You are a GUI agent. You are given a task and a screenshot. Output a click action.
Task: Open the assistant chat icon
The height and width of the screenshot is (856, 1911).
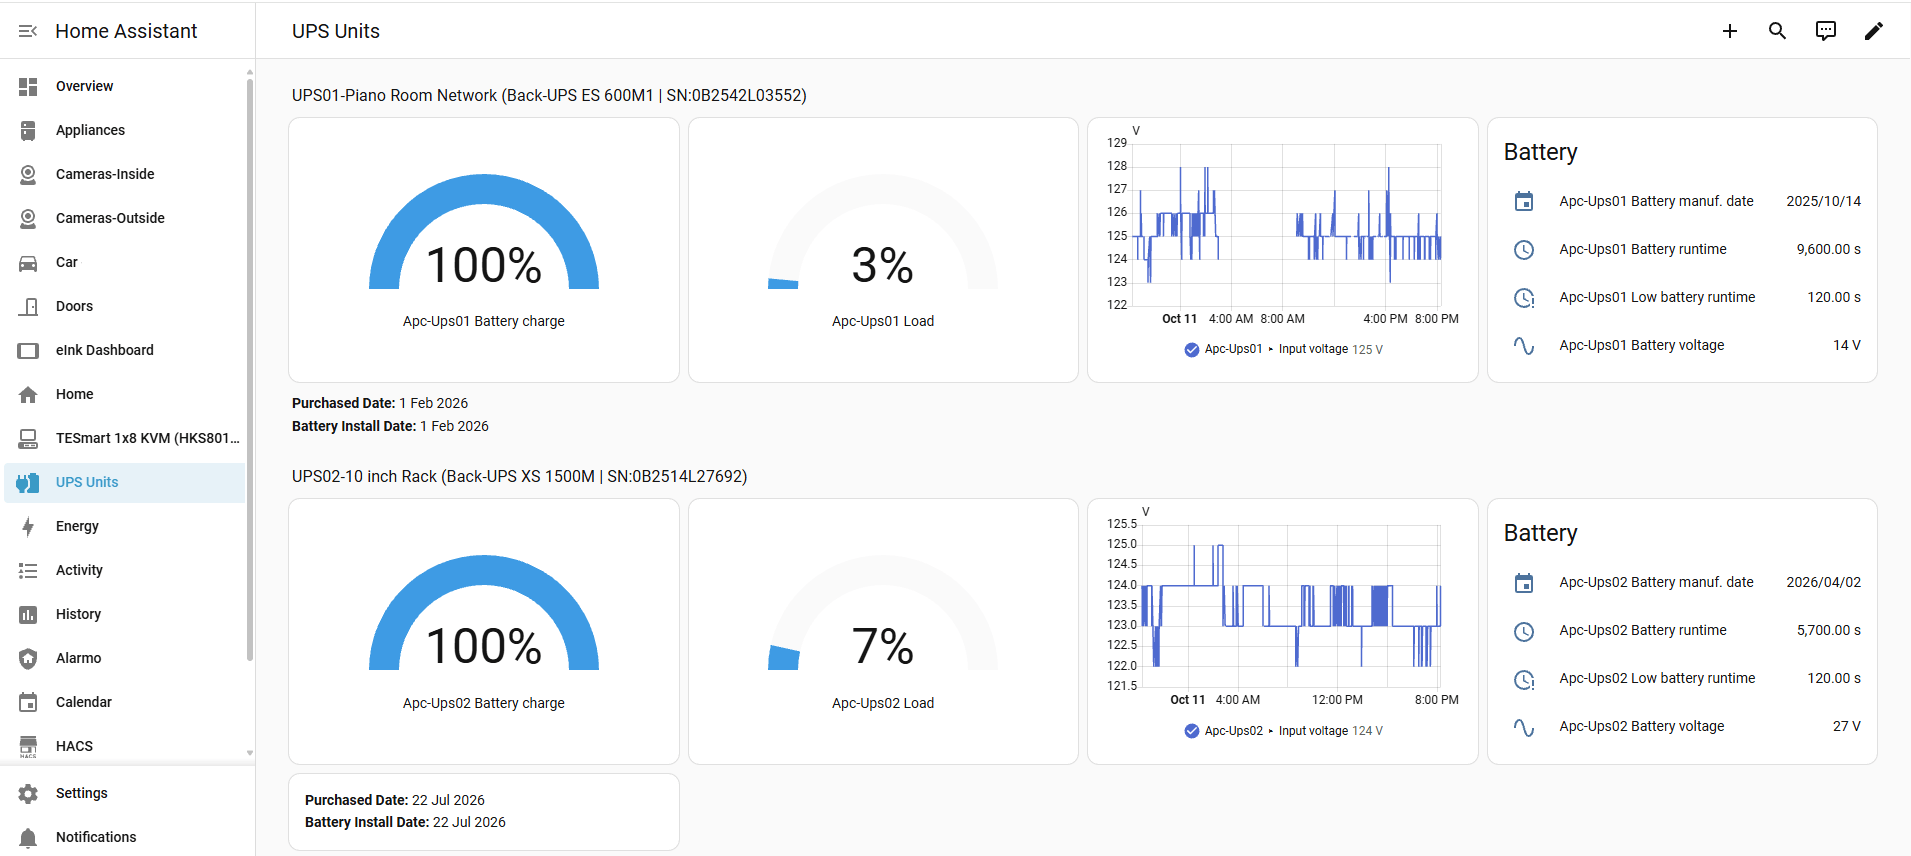[x=1826, y=31]
